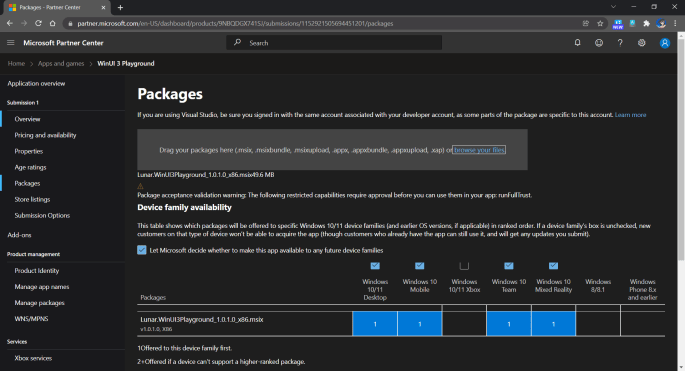685x371 pixels.
Task: Open the help question mark
Action: [620, 43]
